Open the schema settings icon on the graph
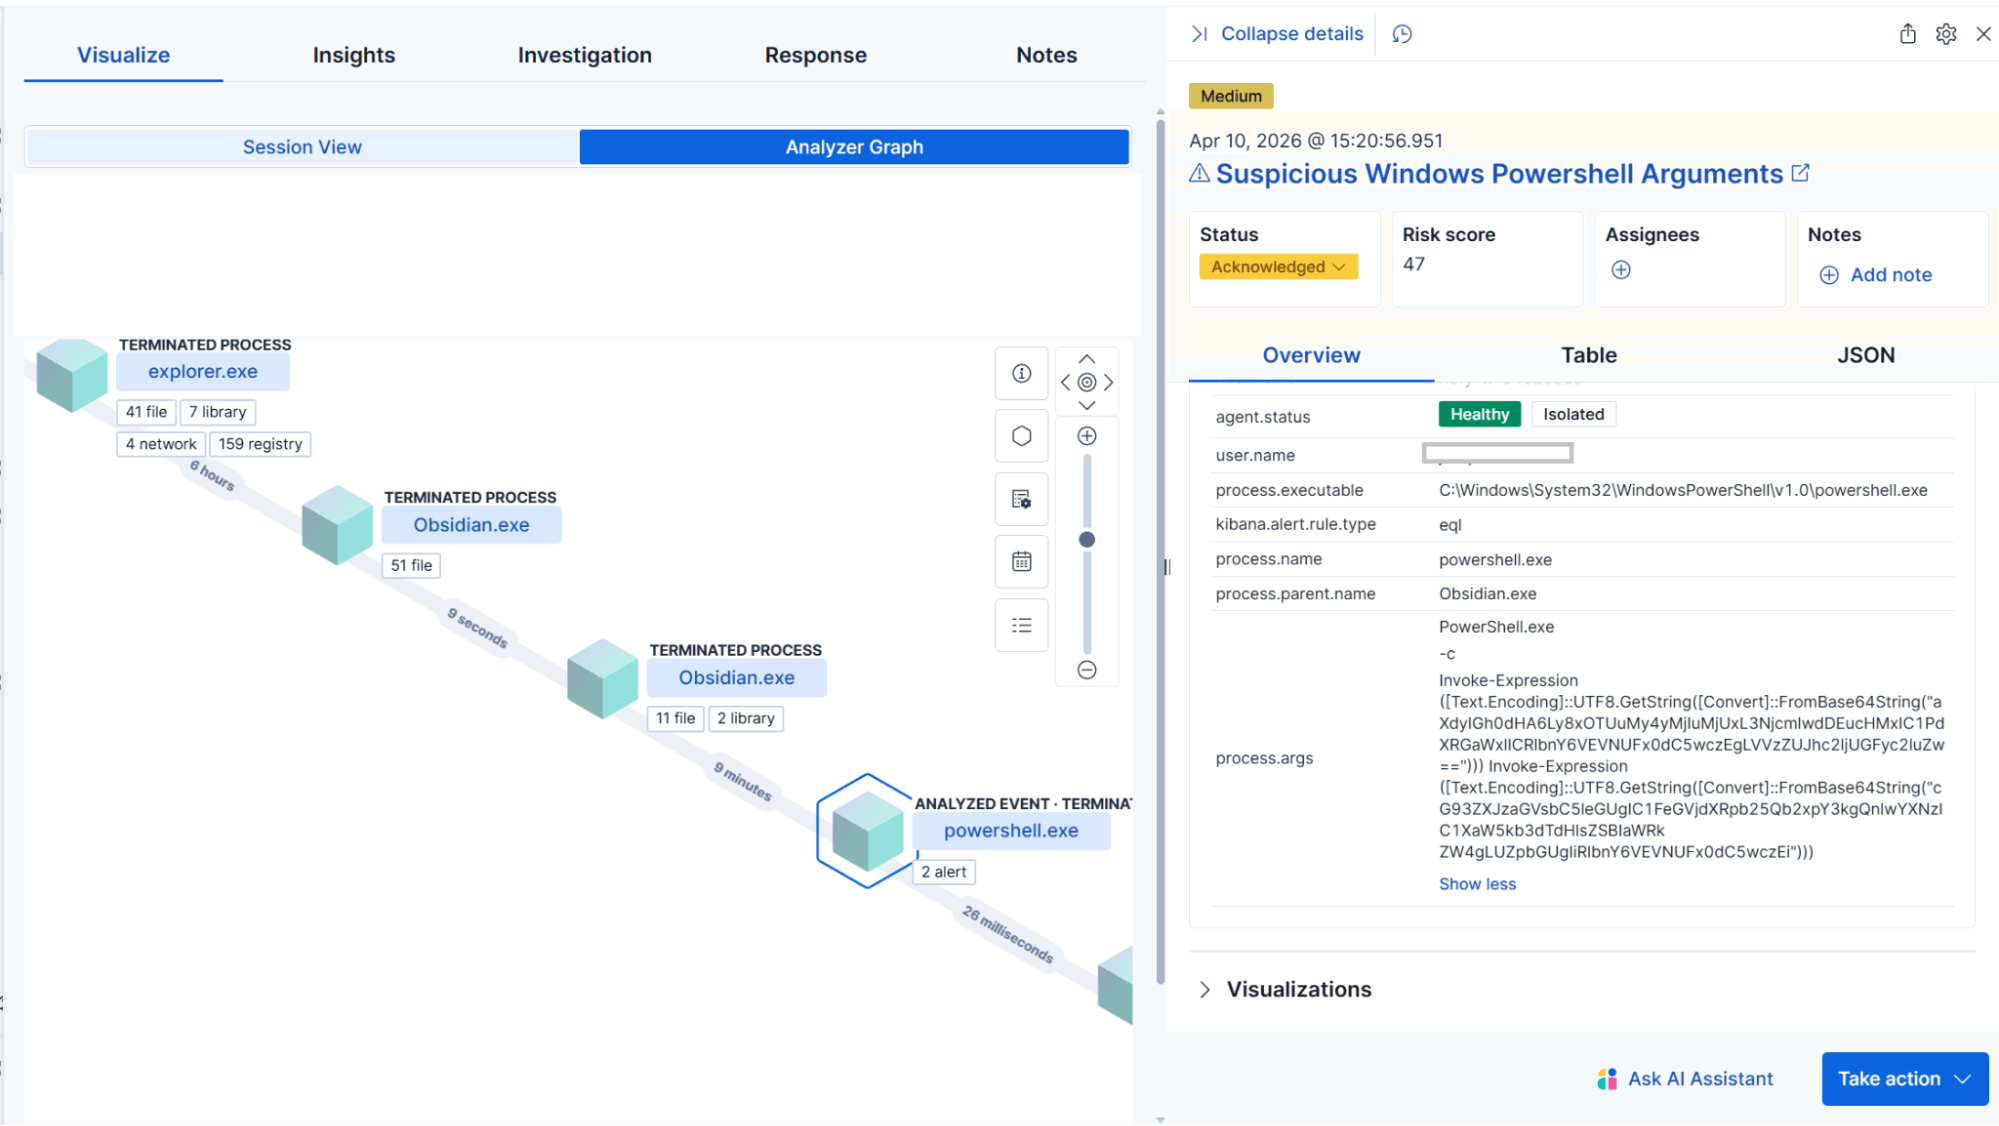 [1021, 500]
